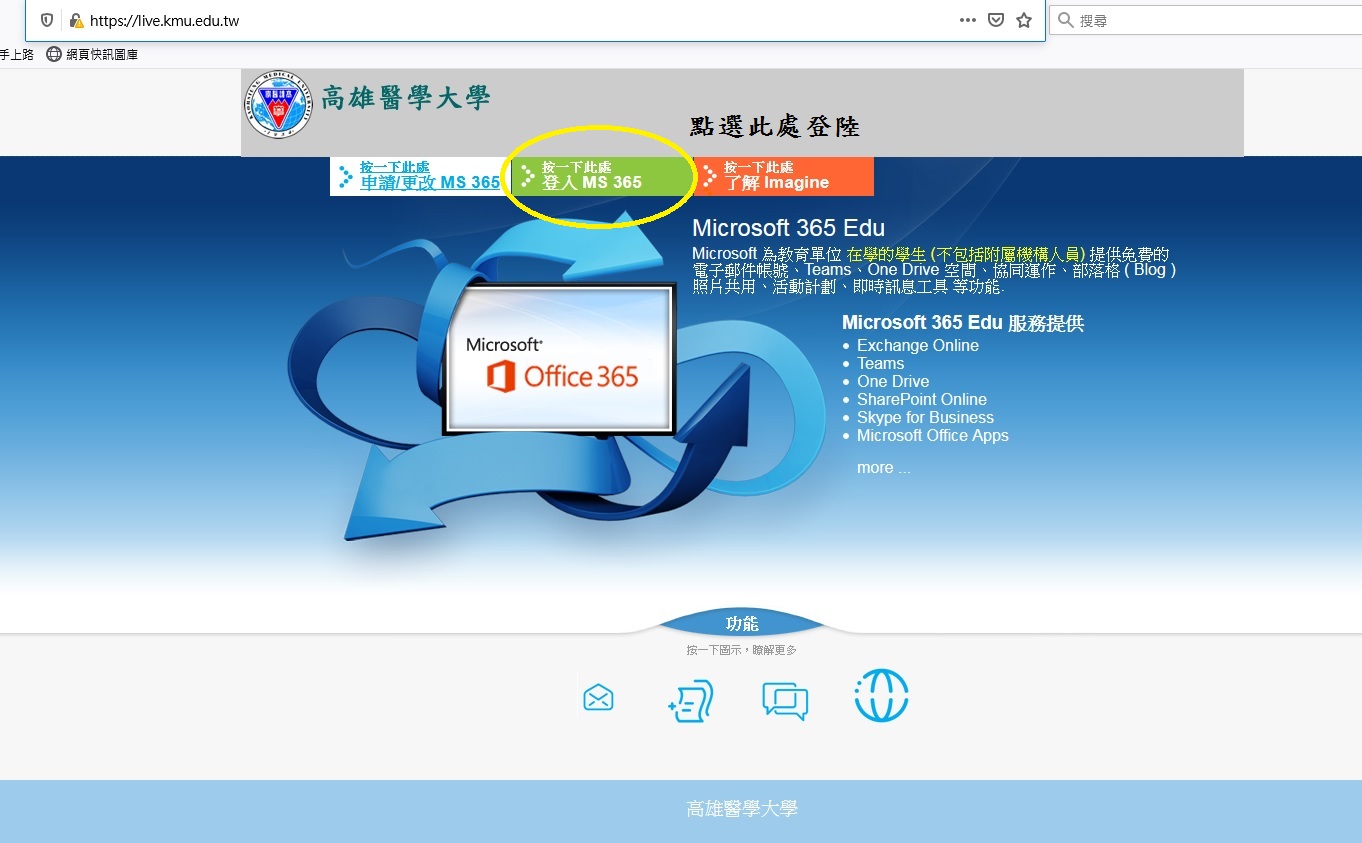Click the document scroll feature icon
The width and height of the screenshot is (1362, 843).
tap(690, 700)
